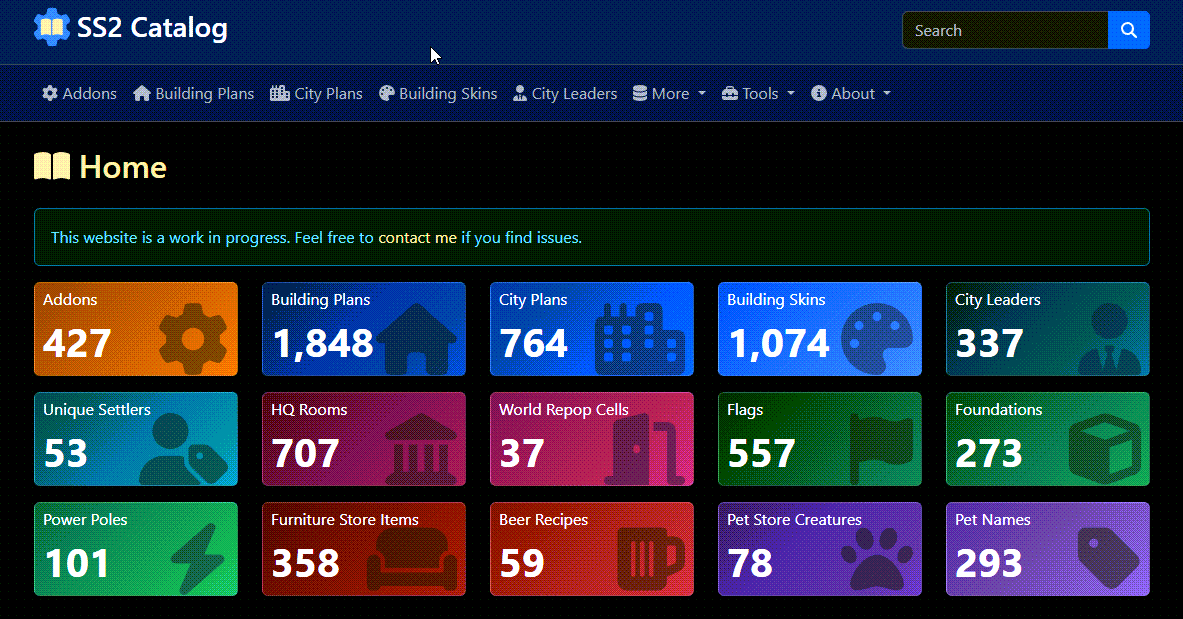1183x619 pixels.
Task: Click the cube icon on Foundations card
Action: coord(1103,449)
